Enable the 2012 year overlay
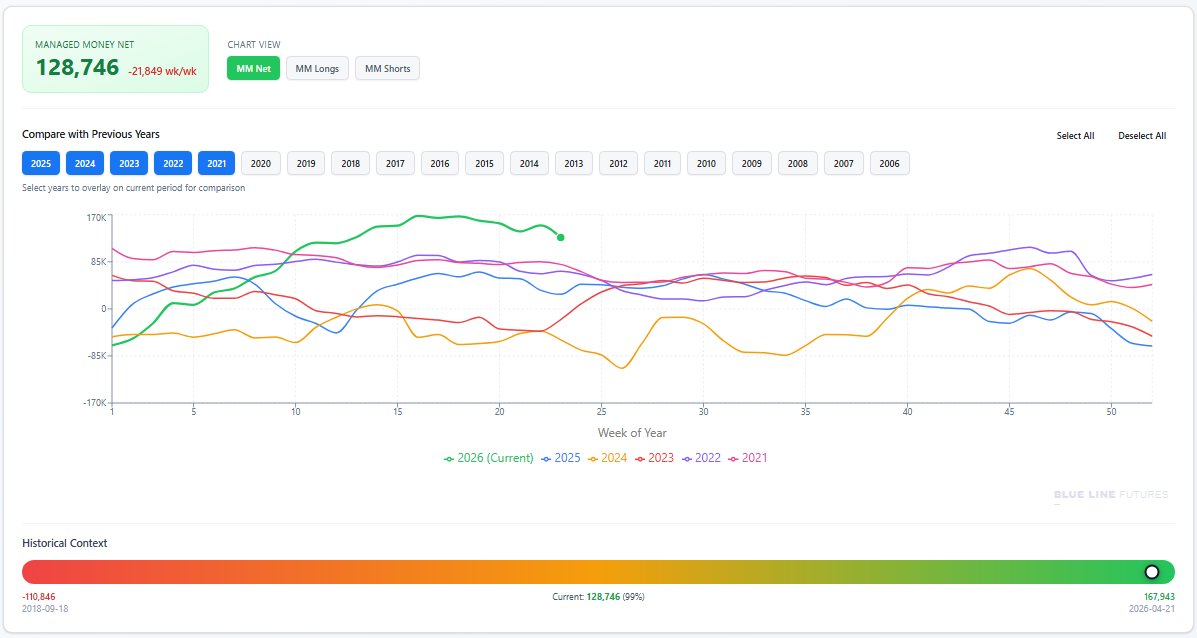The width and height of the screenshot is (1197, 638). click(618, 163)
